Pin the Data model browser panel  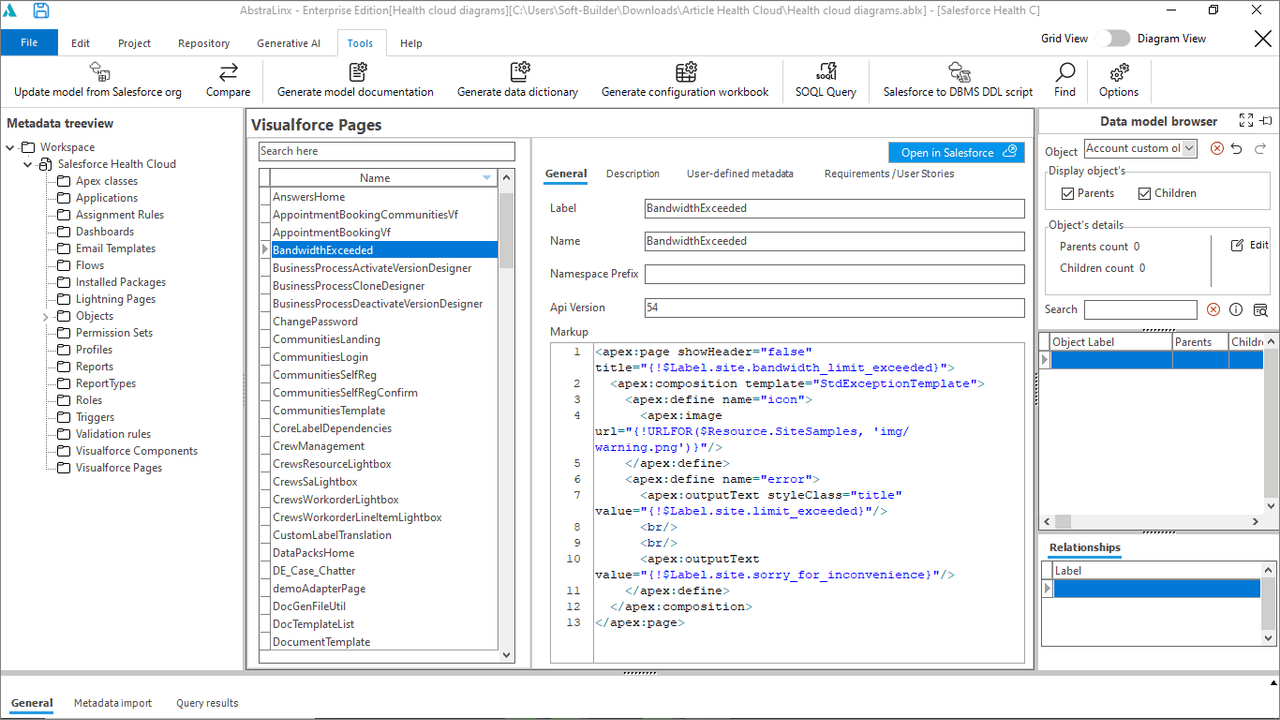click(1266, 120)
